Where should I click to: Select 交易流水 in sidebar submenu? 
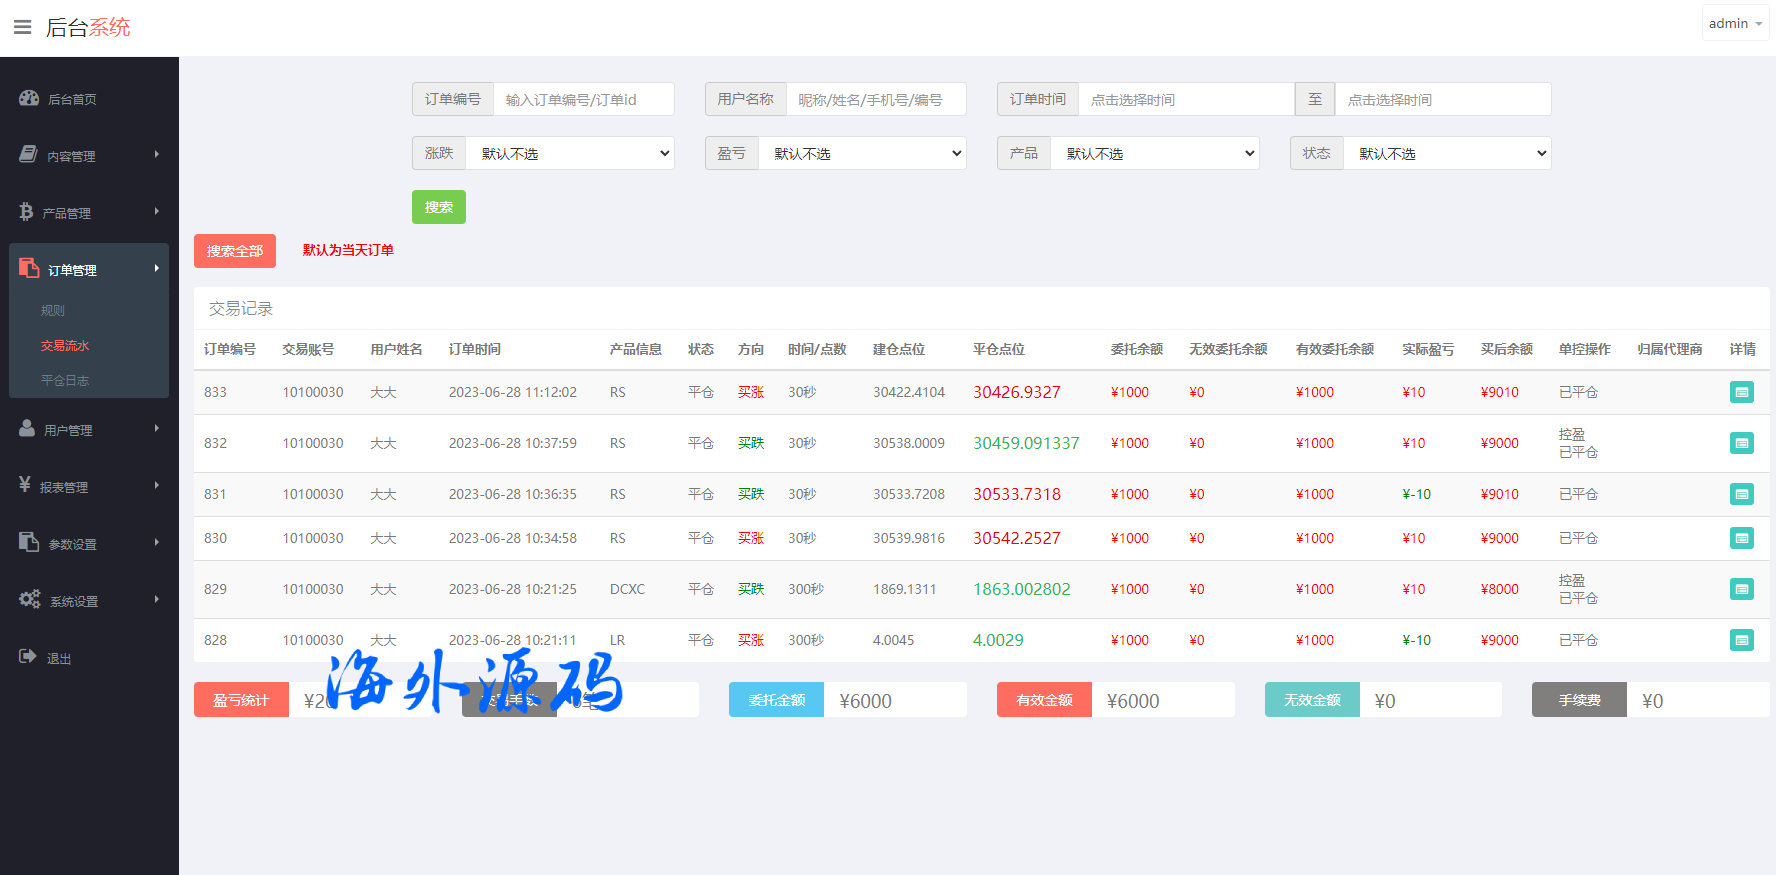click(65, 346)
